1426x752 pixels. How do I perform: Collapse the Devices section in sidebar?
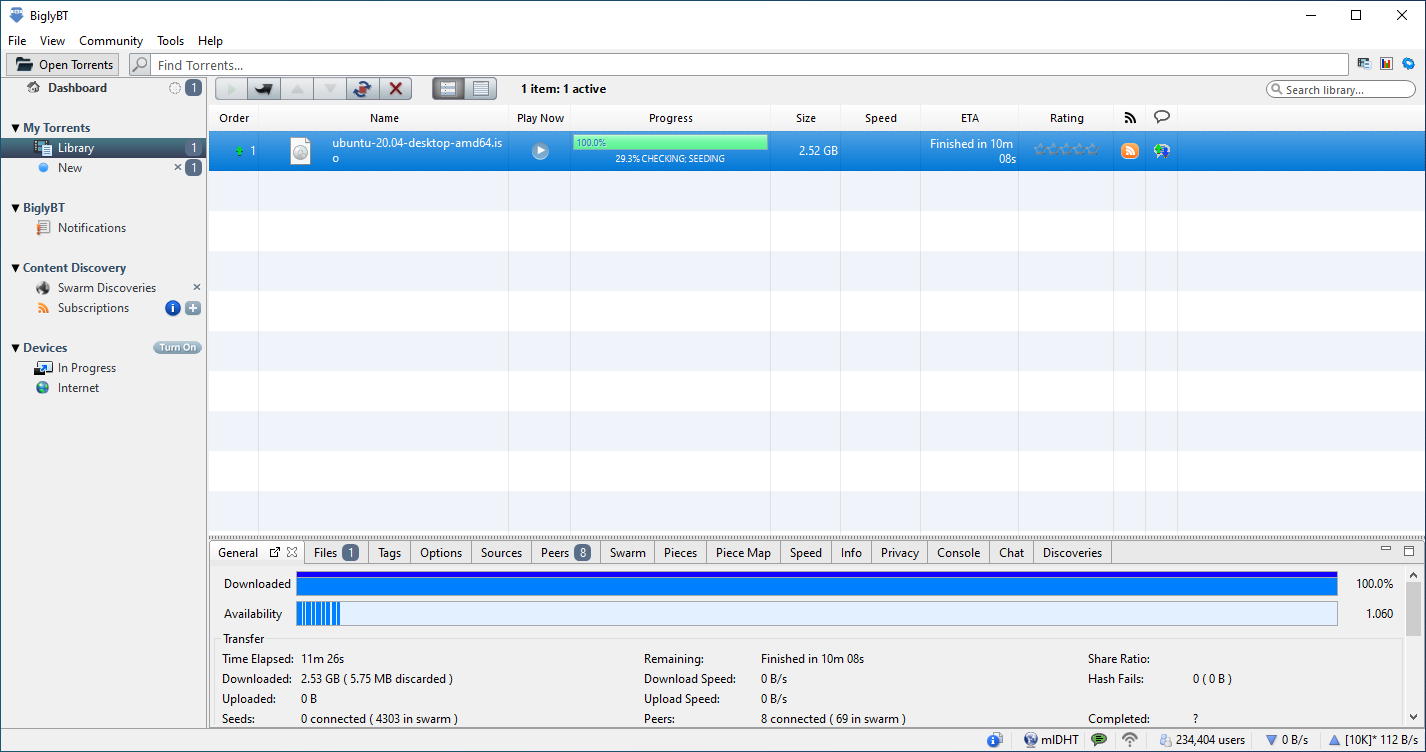point(15,348)
